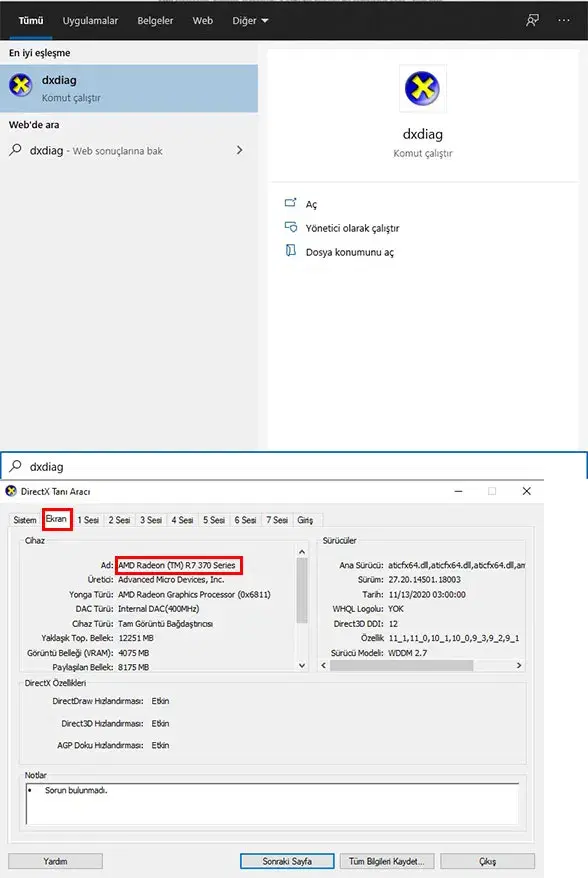Open the 5 Sesi tab
Image resolution: width=588 pixels, height=878 pixels.
click(214, 520)
